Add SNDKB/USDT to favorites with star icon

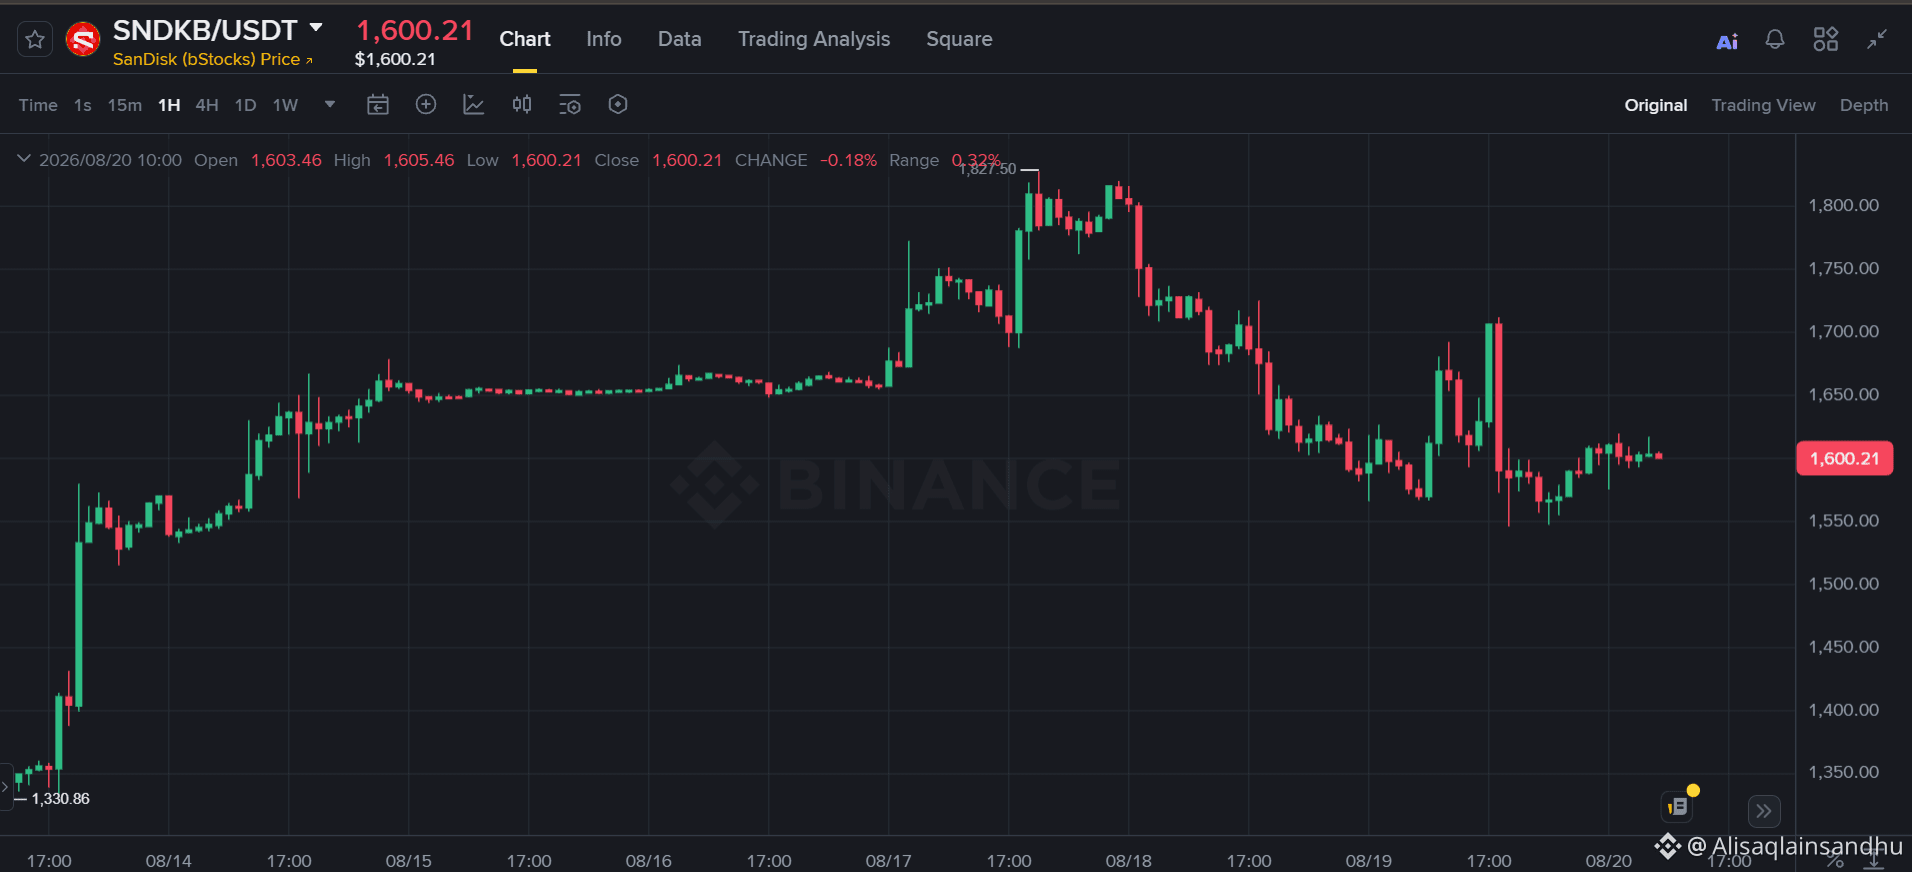(35, 40)
